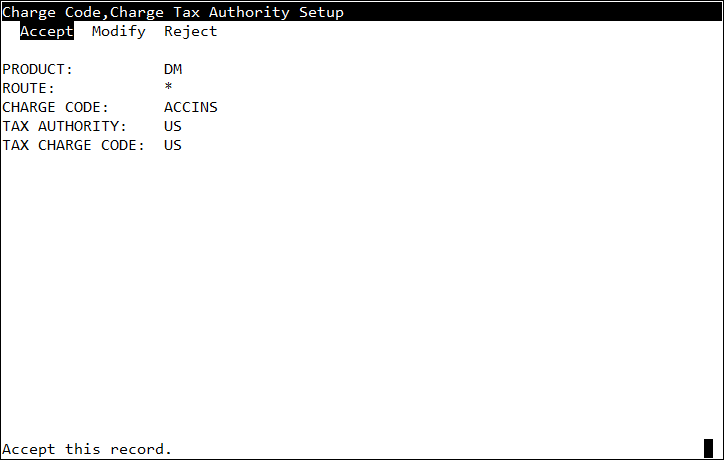Click the word "Accept" in bottom status line
724x460 pixels.
click(x=29, y=449)
